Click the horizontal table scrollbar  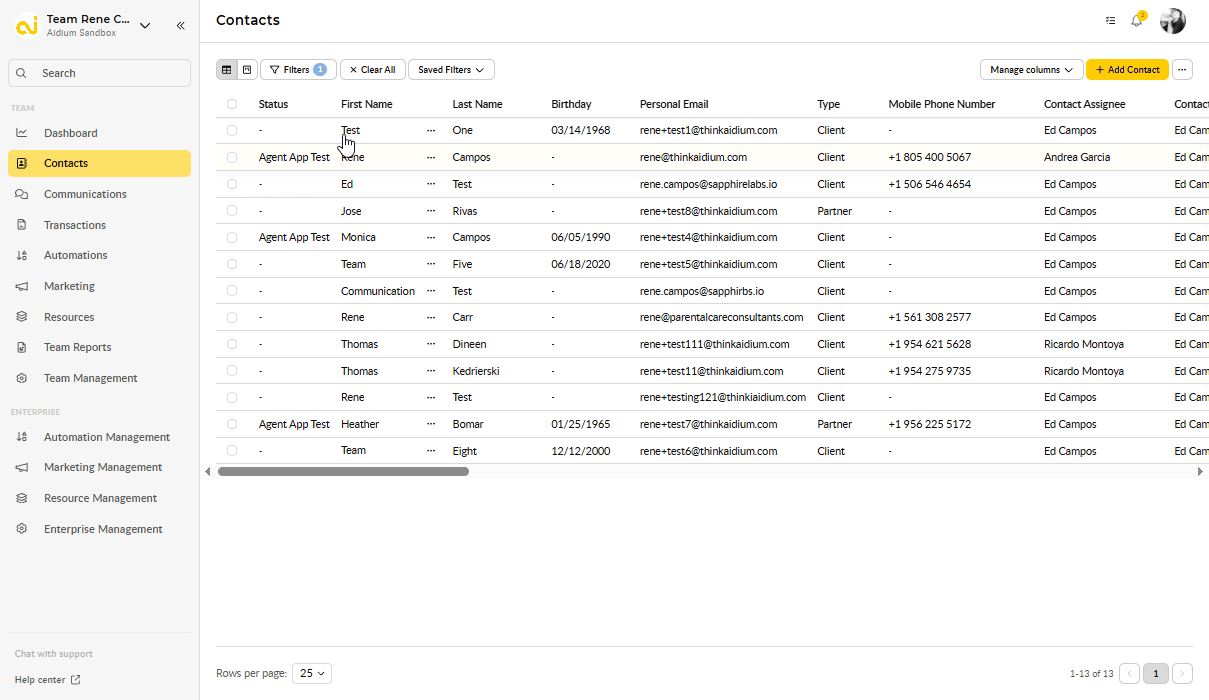click(x=343, y=471)
